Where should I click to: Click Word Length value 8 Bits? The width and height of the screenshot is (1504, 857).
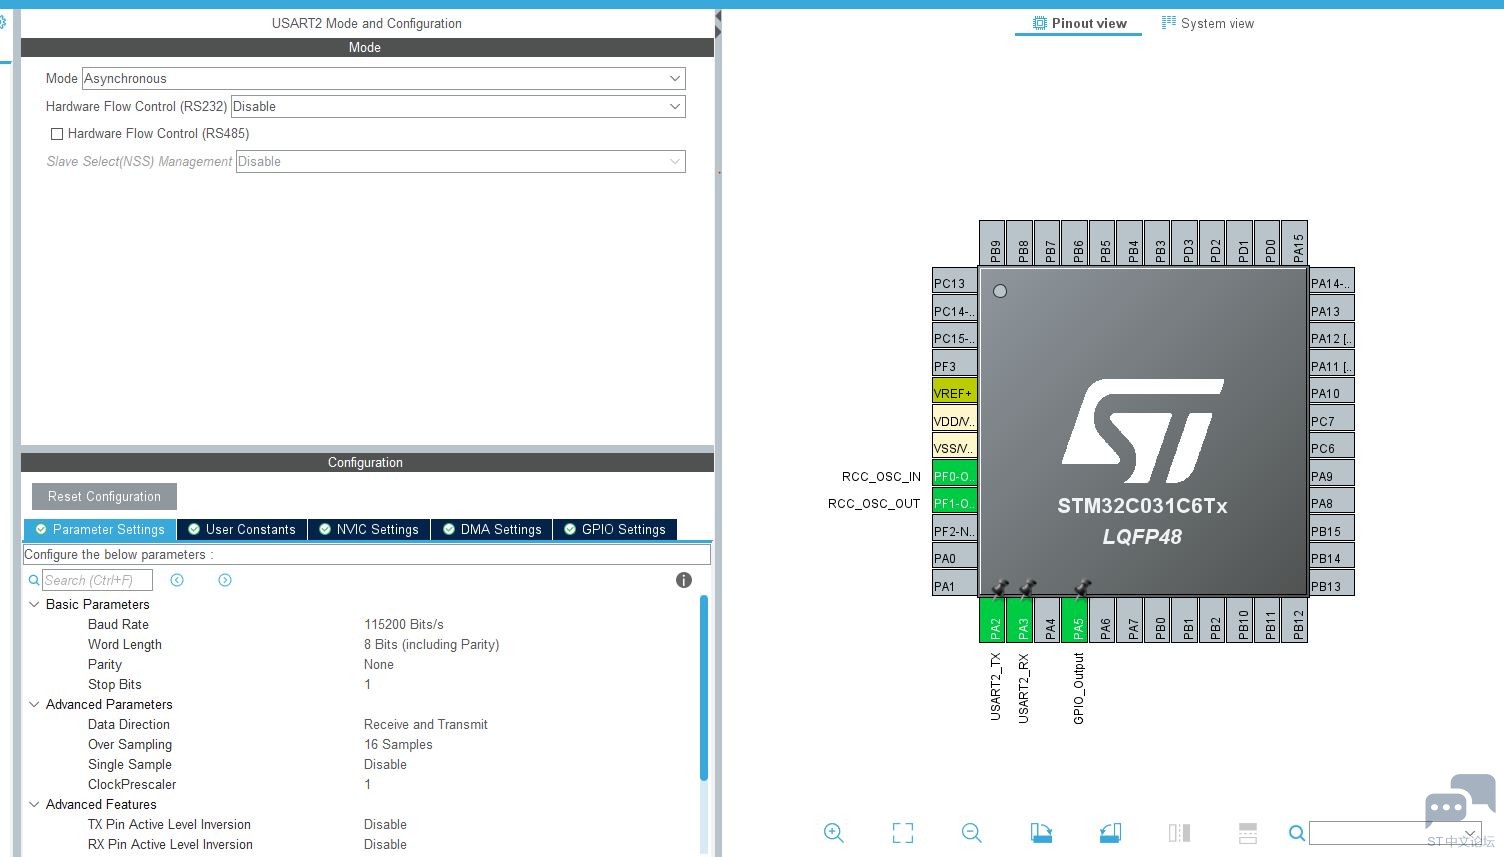pos(432,644)
